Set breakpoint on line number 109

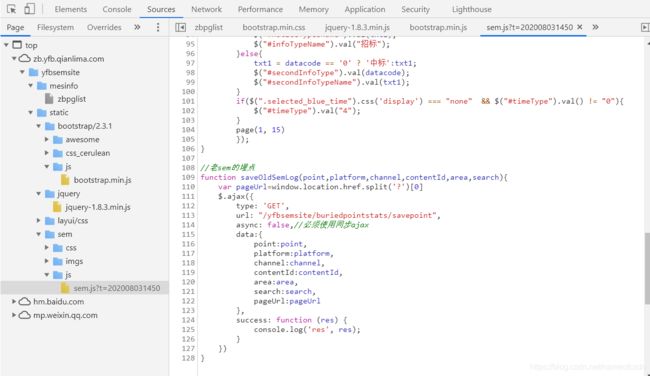188,177
